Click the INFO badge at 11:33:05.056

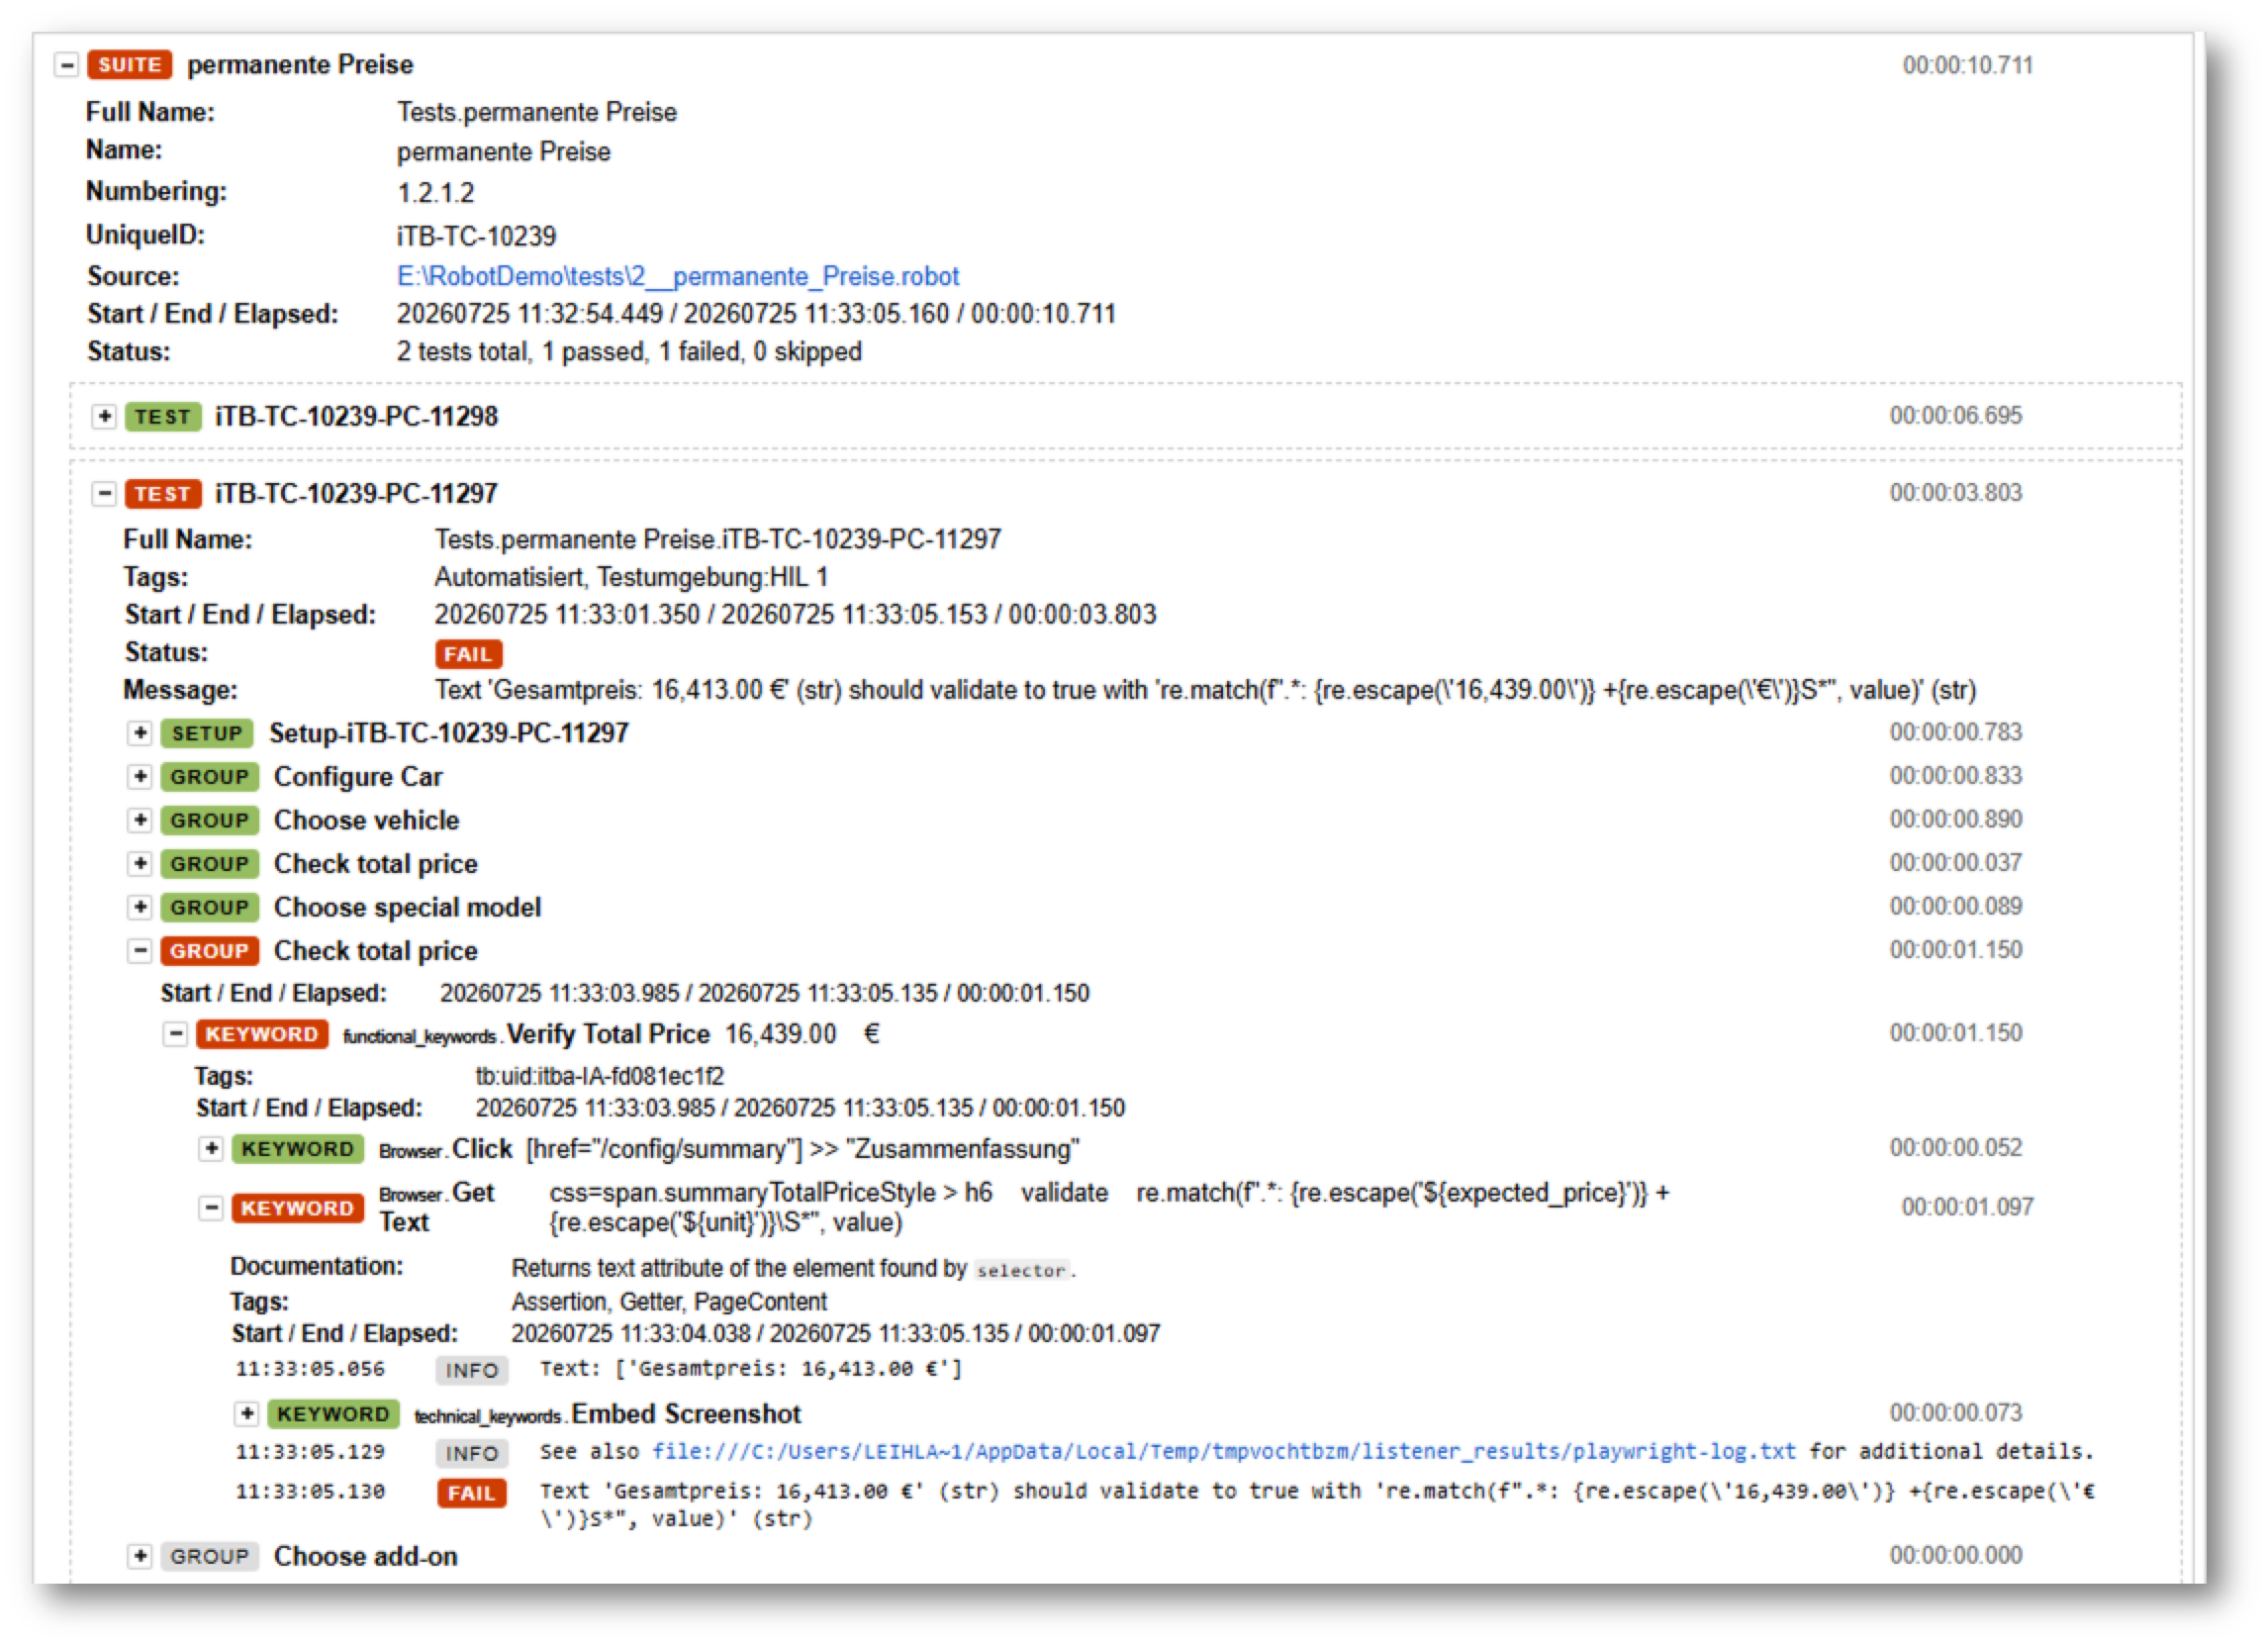click(x=472, y=1370)
